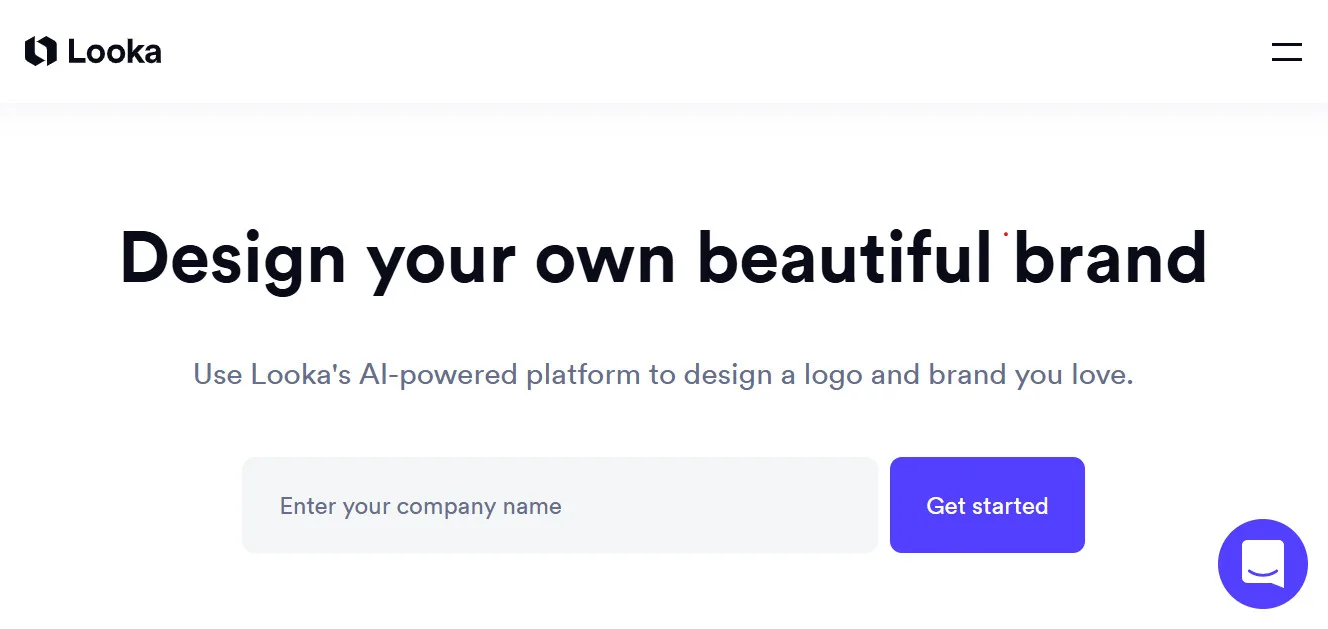Select the purple Get started call-to-action
The height and width of the screenshot is (629, 1328).
[x=987, y=505]
